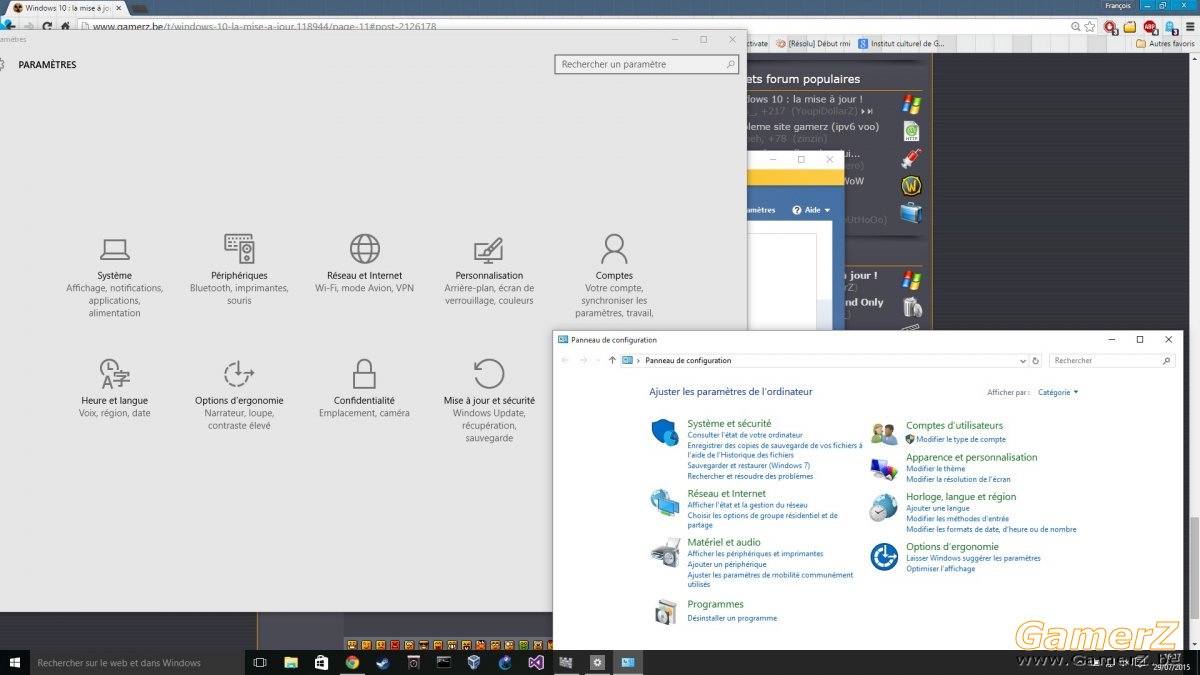Open Personnalisation settings icon
Image resolution: width=1200 pixels, height=675 pixels.
[489, 249]
